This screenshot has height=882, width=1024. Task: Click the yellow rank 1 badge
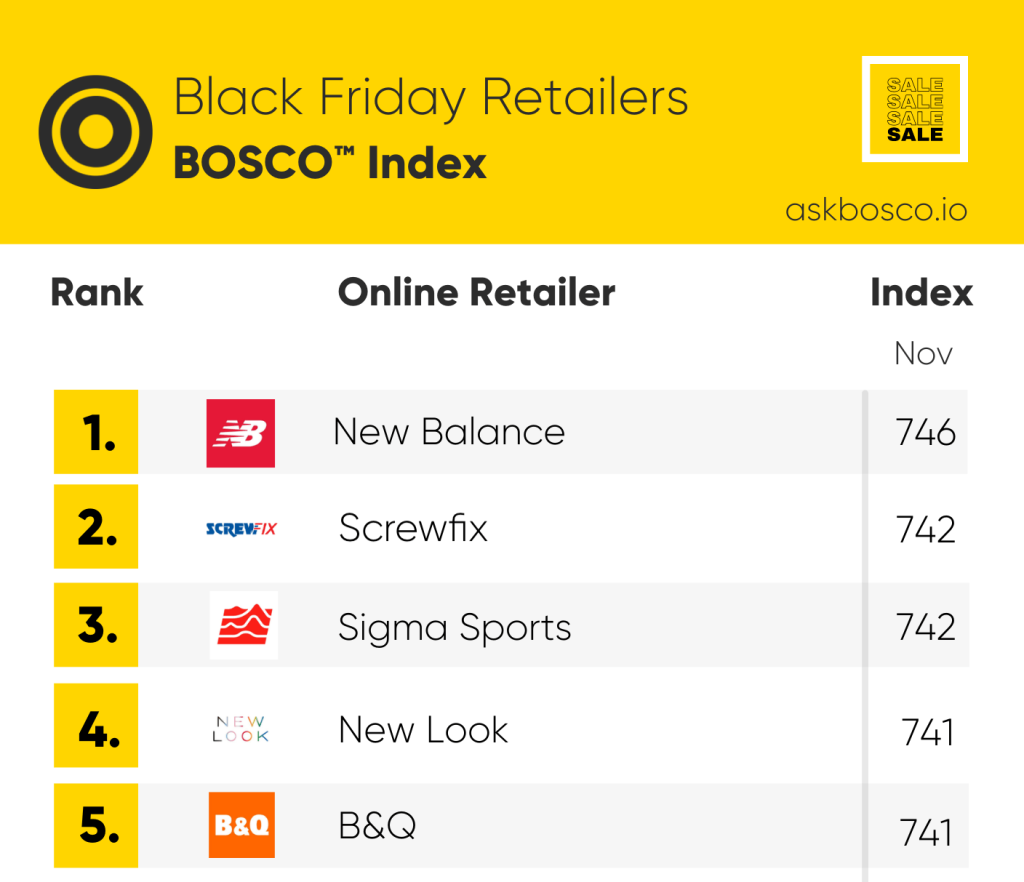coord(96,432)
